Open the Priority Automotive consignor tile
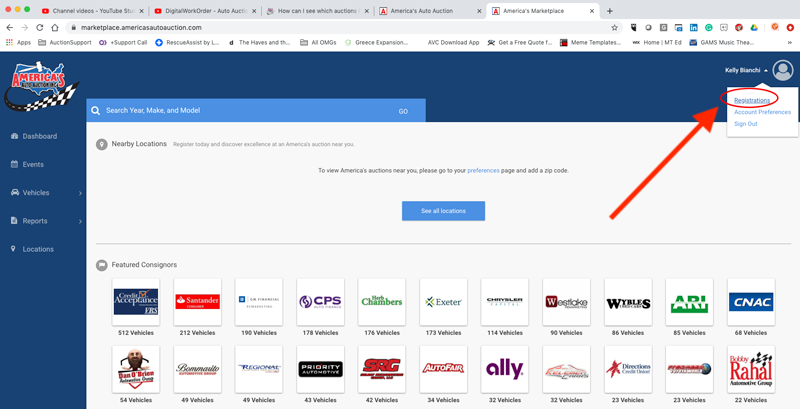This screenshot has width=800, height=409. click(x=320, y=369)
